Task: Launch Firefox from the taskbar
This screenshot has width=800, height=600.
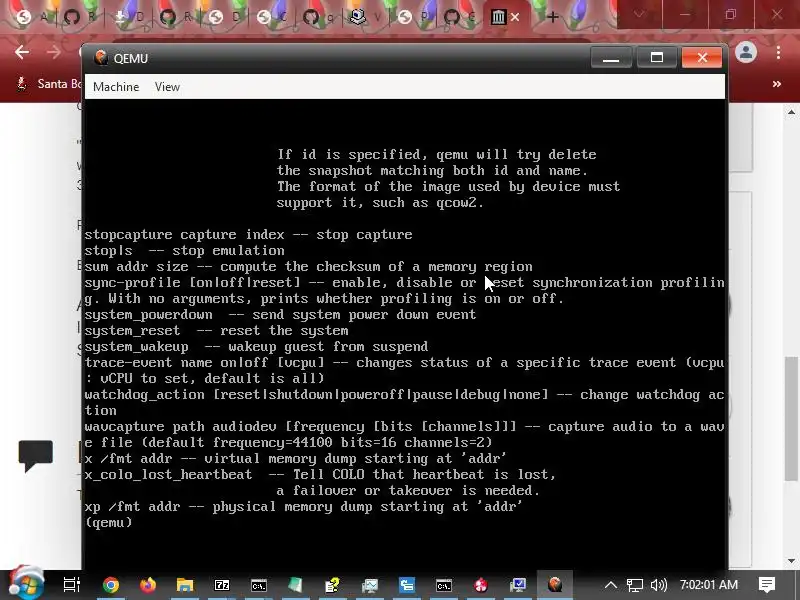Action: [148, 585]
